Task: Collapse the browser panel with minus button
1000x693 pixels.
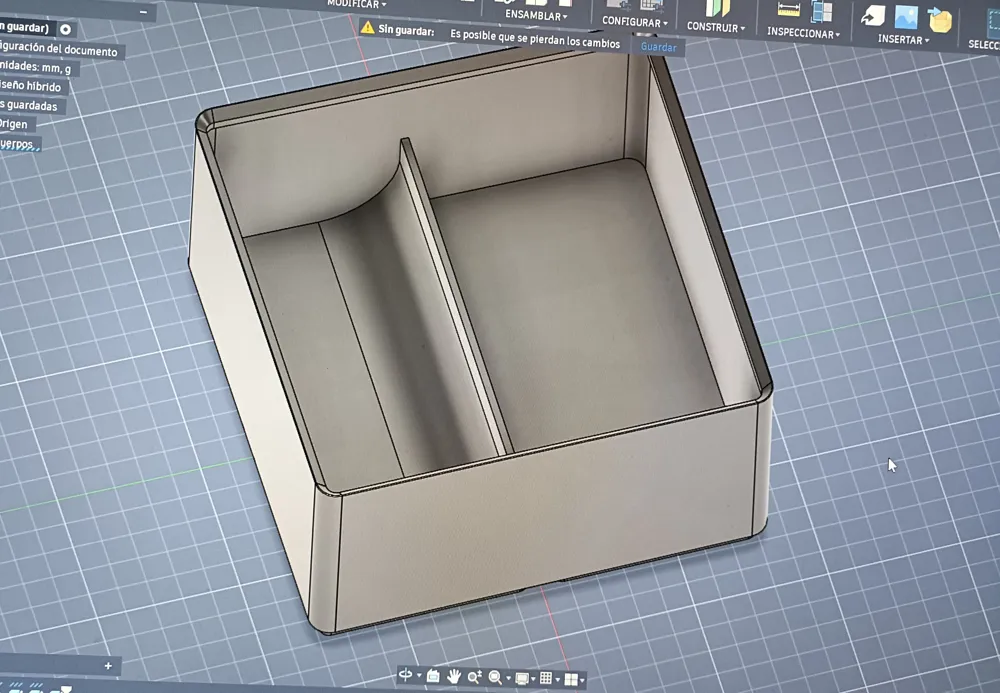Action: click(143, 12)
